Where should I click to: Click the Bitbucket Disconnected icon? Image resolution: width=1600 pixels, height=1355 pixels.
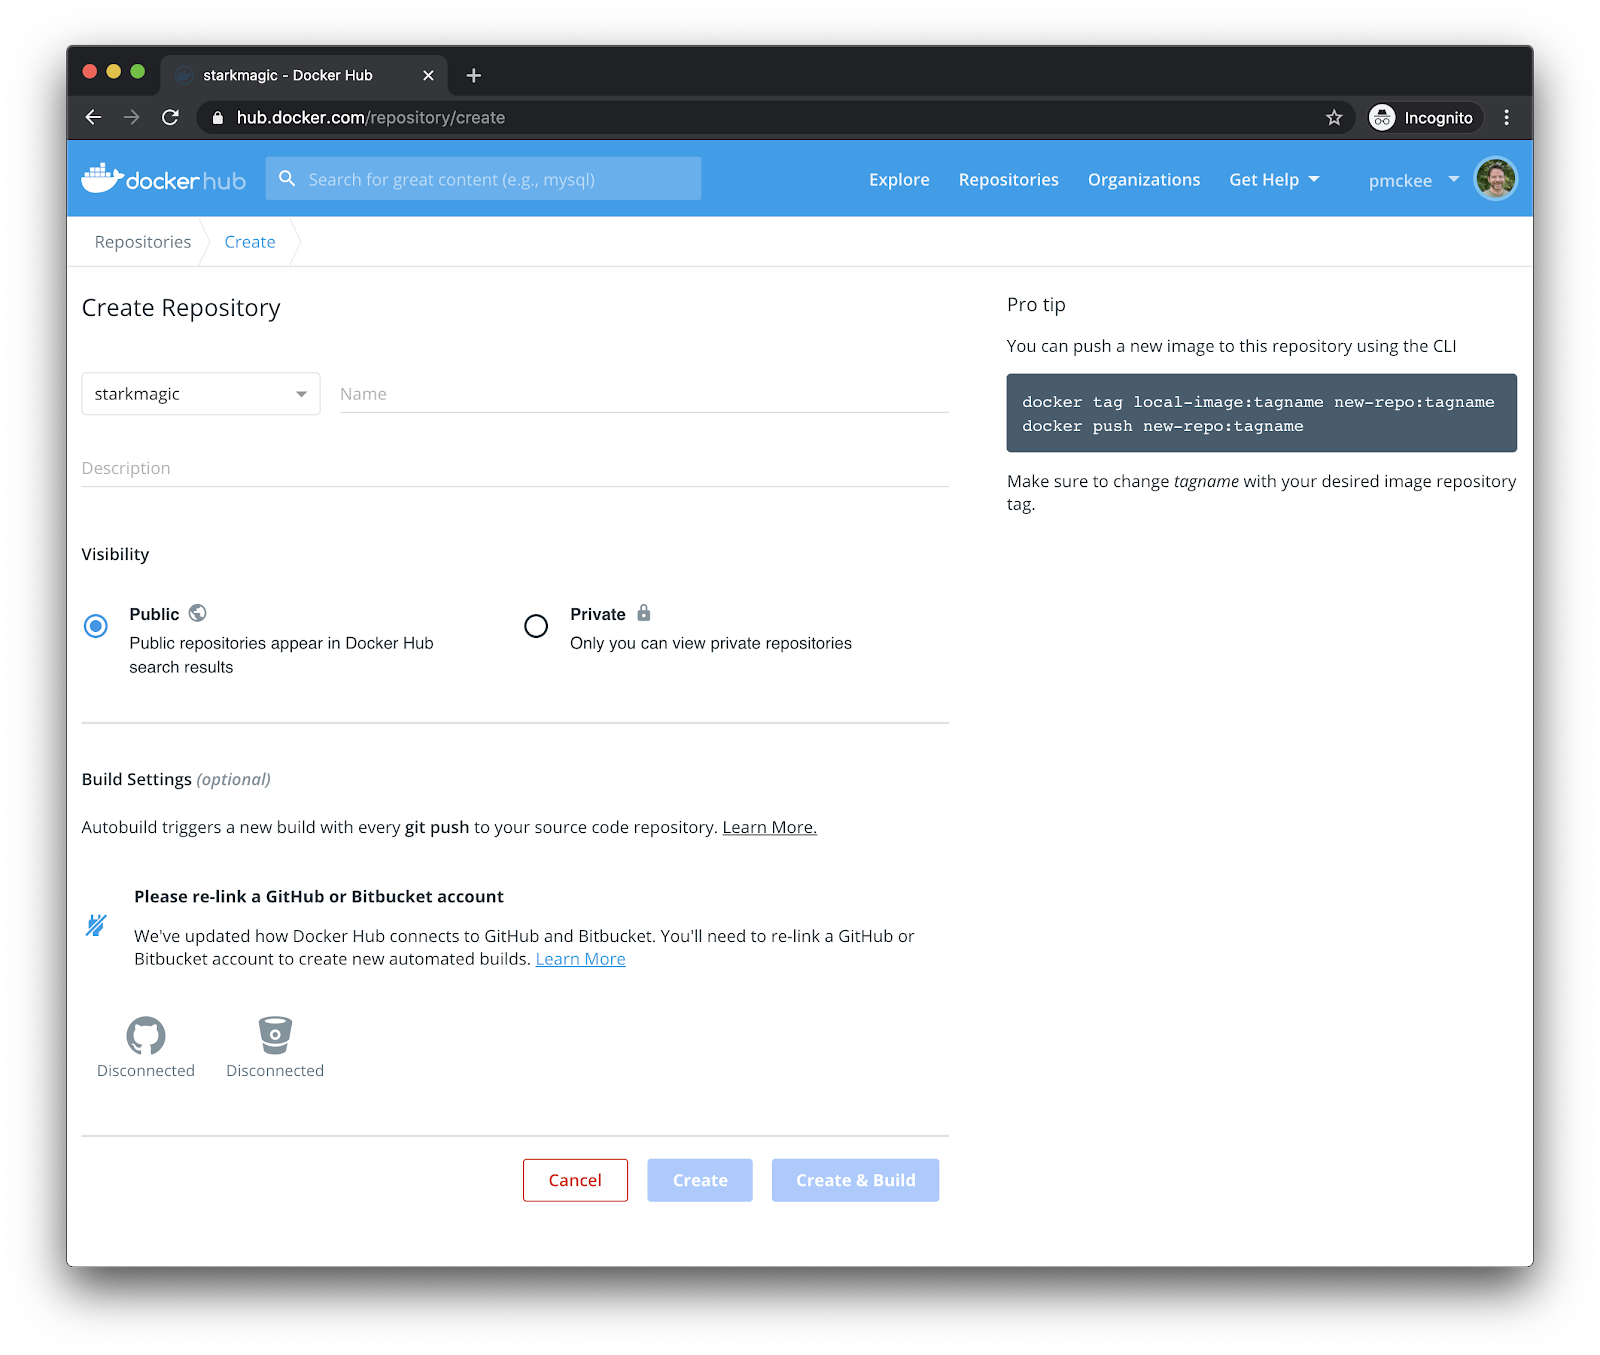tap(275, 1036)
